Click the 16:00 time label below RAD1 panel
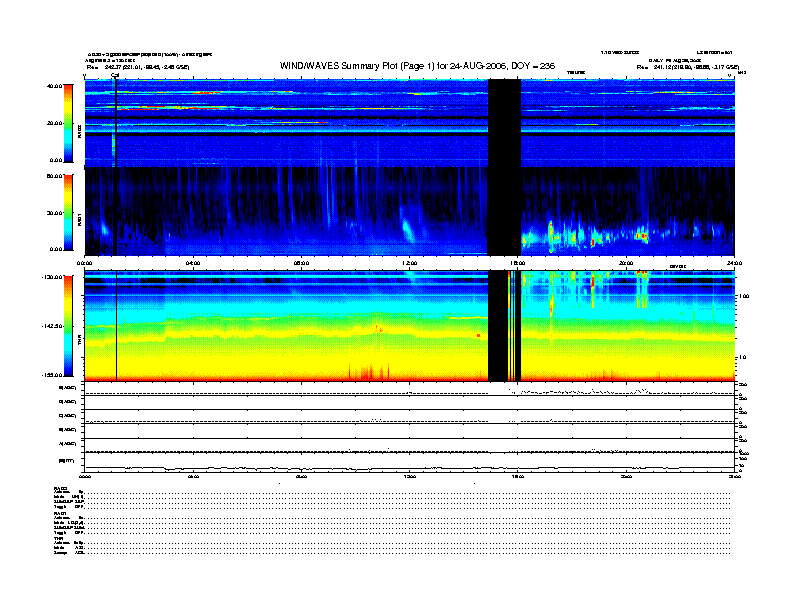The width and height of the screenshot is (792, 612). pos(518,263)
